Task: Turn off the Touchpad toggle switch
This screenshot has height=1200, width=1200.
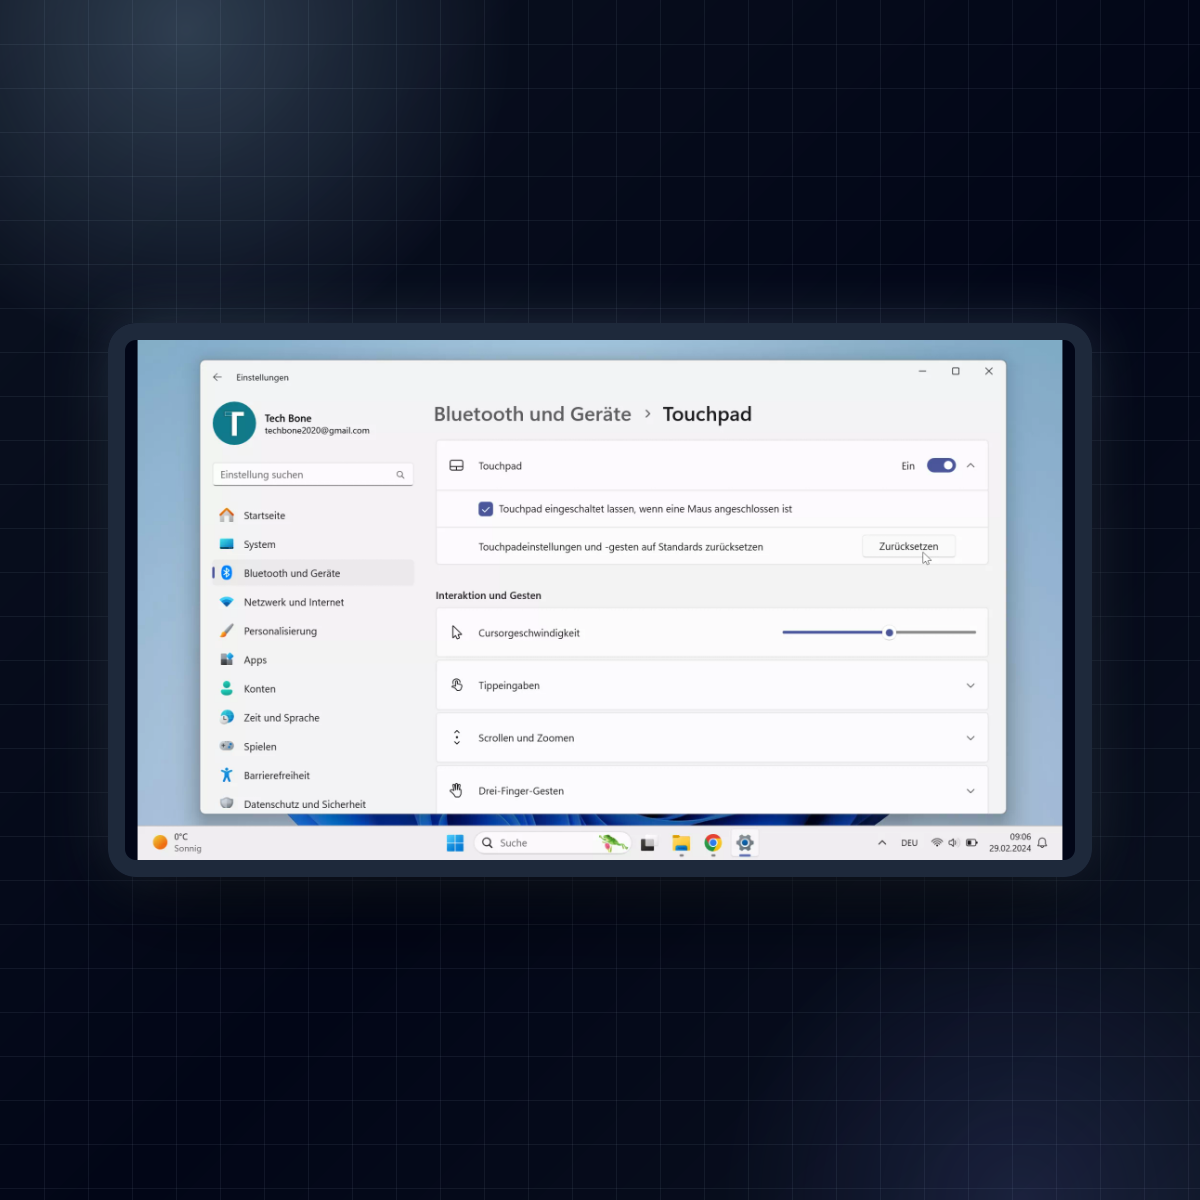Action: pyautogui.click(x=941, y=465)
